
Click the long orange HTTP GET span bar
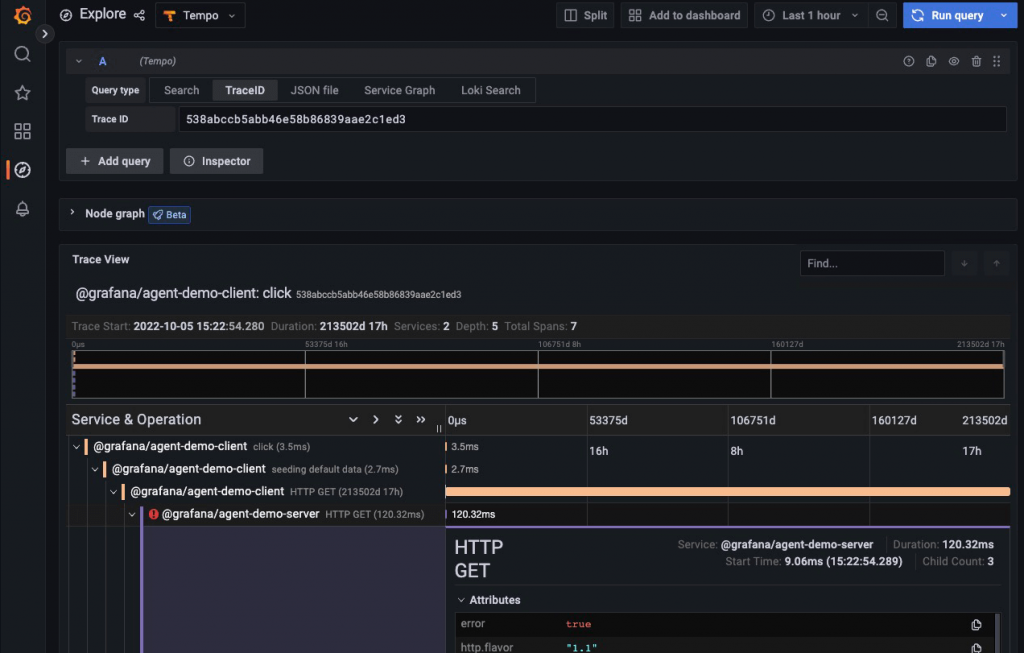pos(728,491)
